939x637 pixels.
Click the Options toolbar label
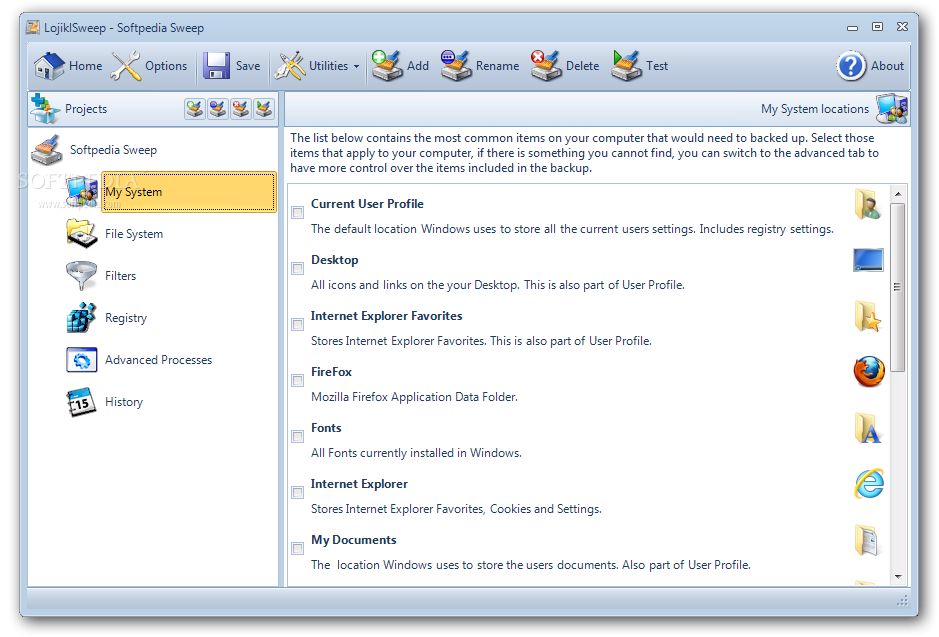[166, 66]
